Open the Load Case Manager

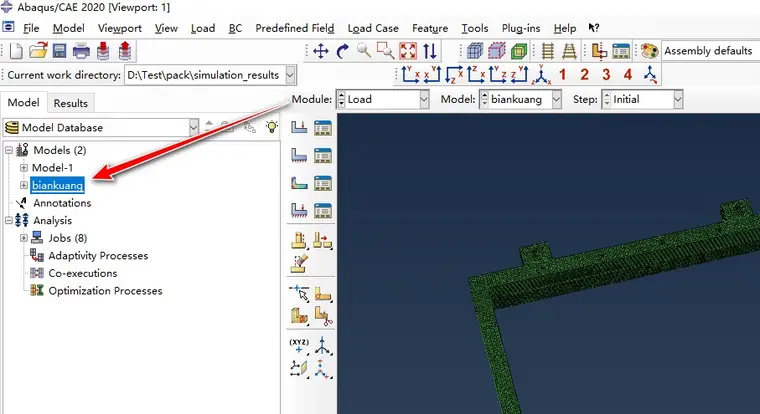[322, 210]
